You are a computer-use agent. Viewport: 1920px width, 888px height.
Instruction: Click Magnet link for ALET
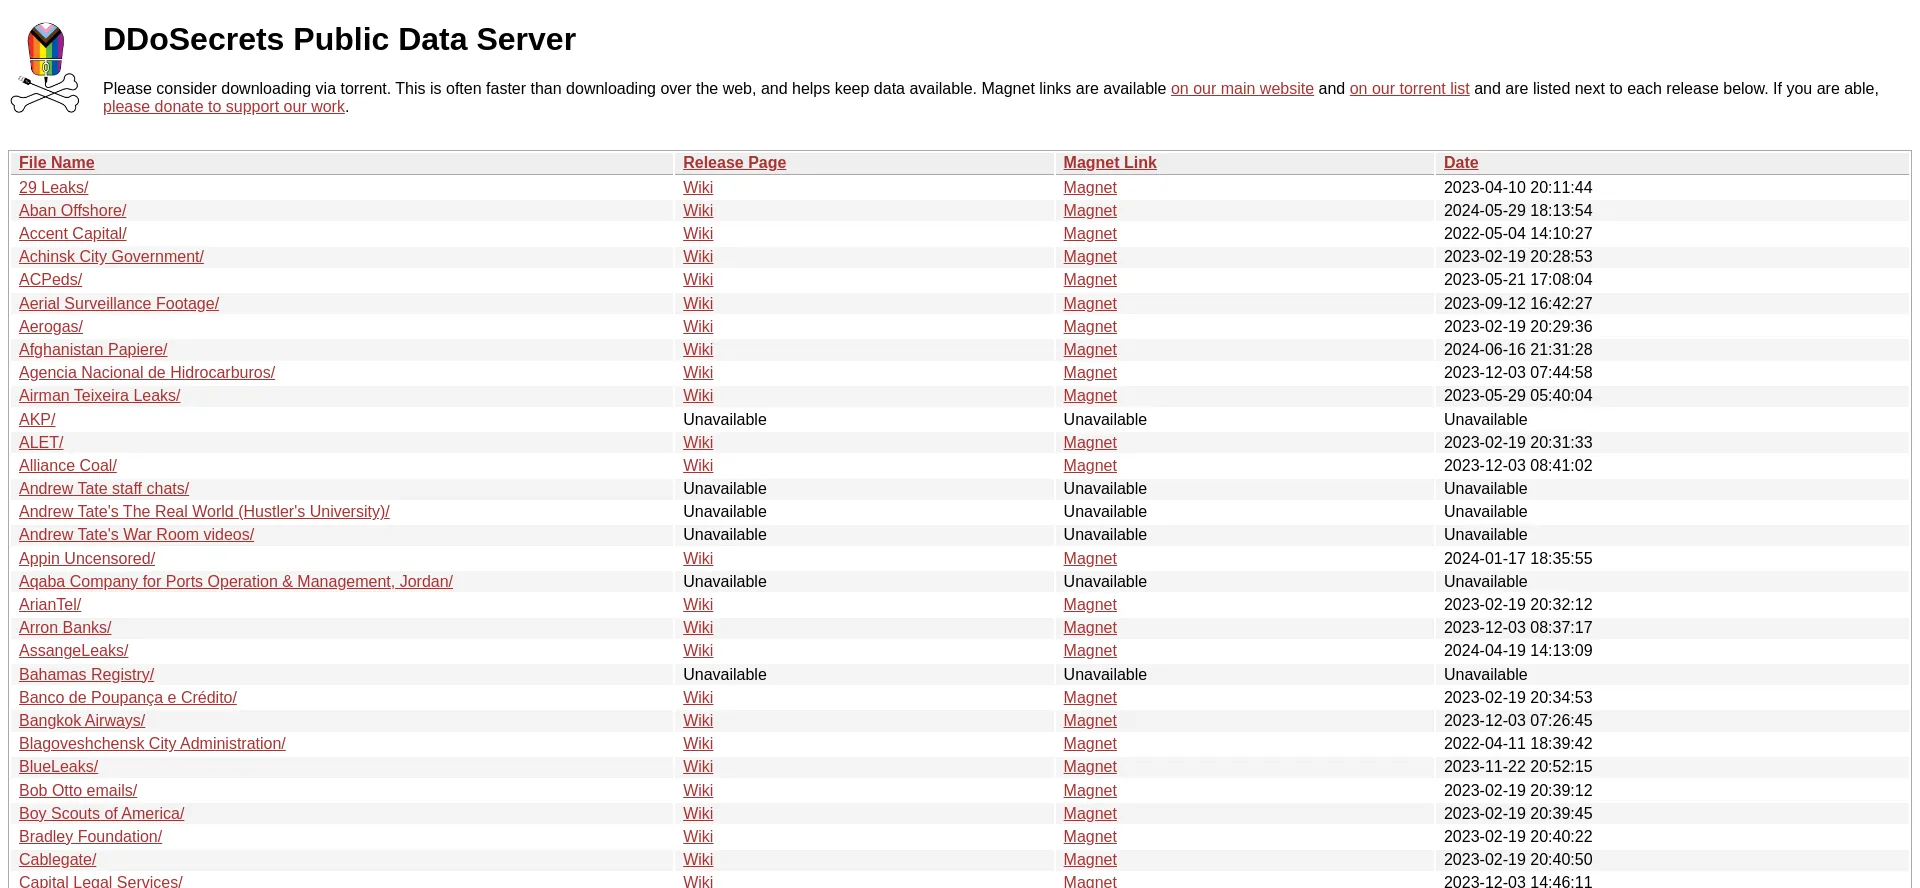tap(1090, 442)
